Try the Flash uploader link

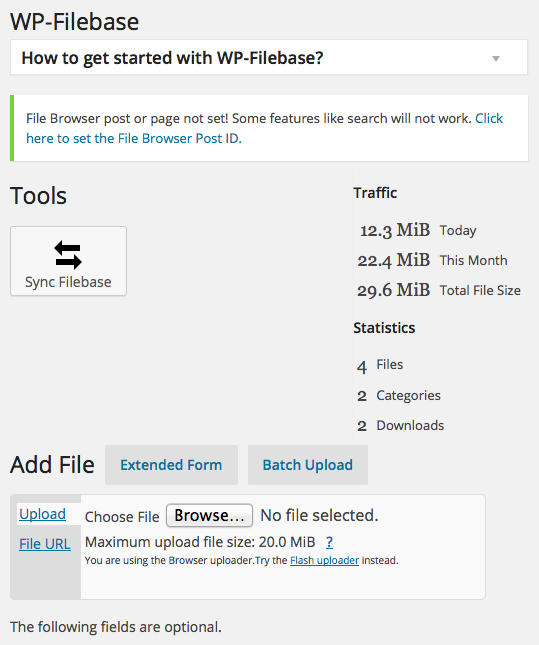click(x=324, y=560)
